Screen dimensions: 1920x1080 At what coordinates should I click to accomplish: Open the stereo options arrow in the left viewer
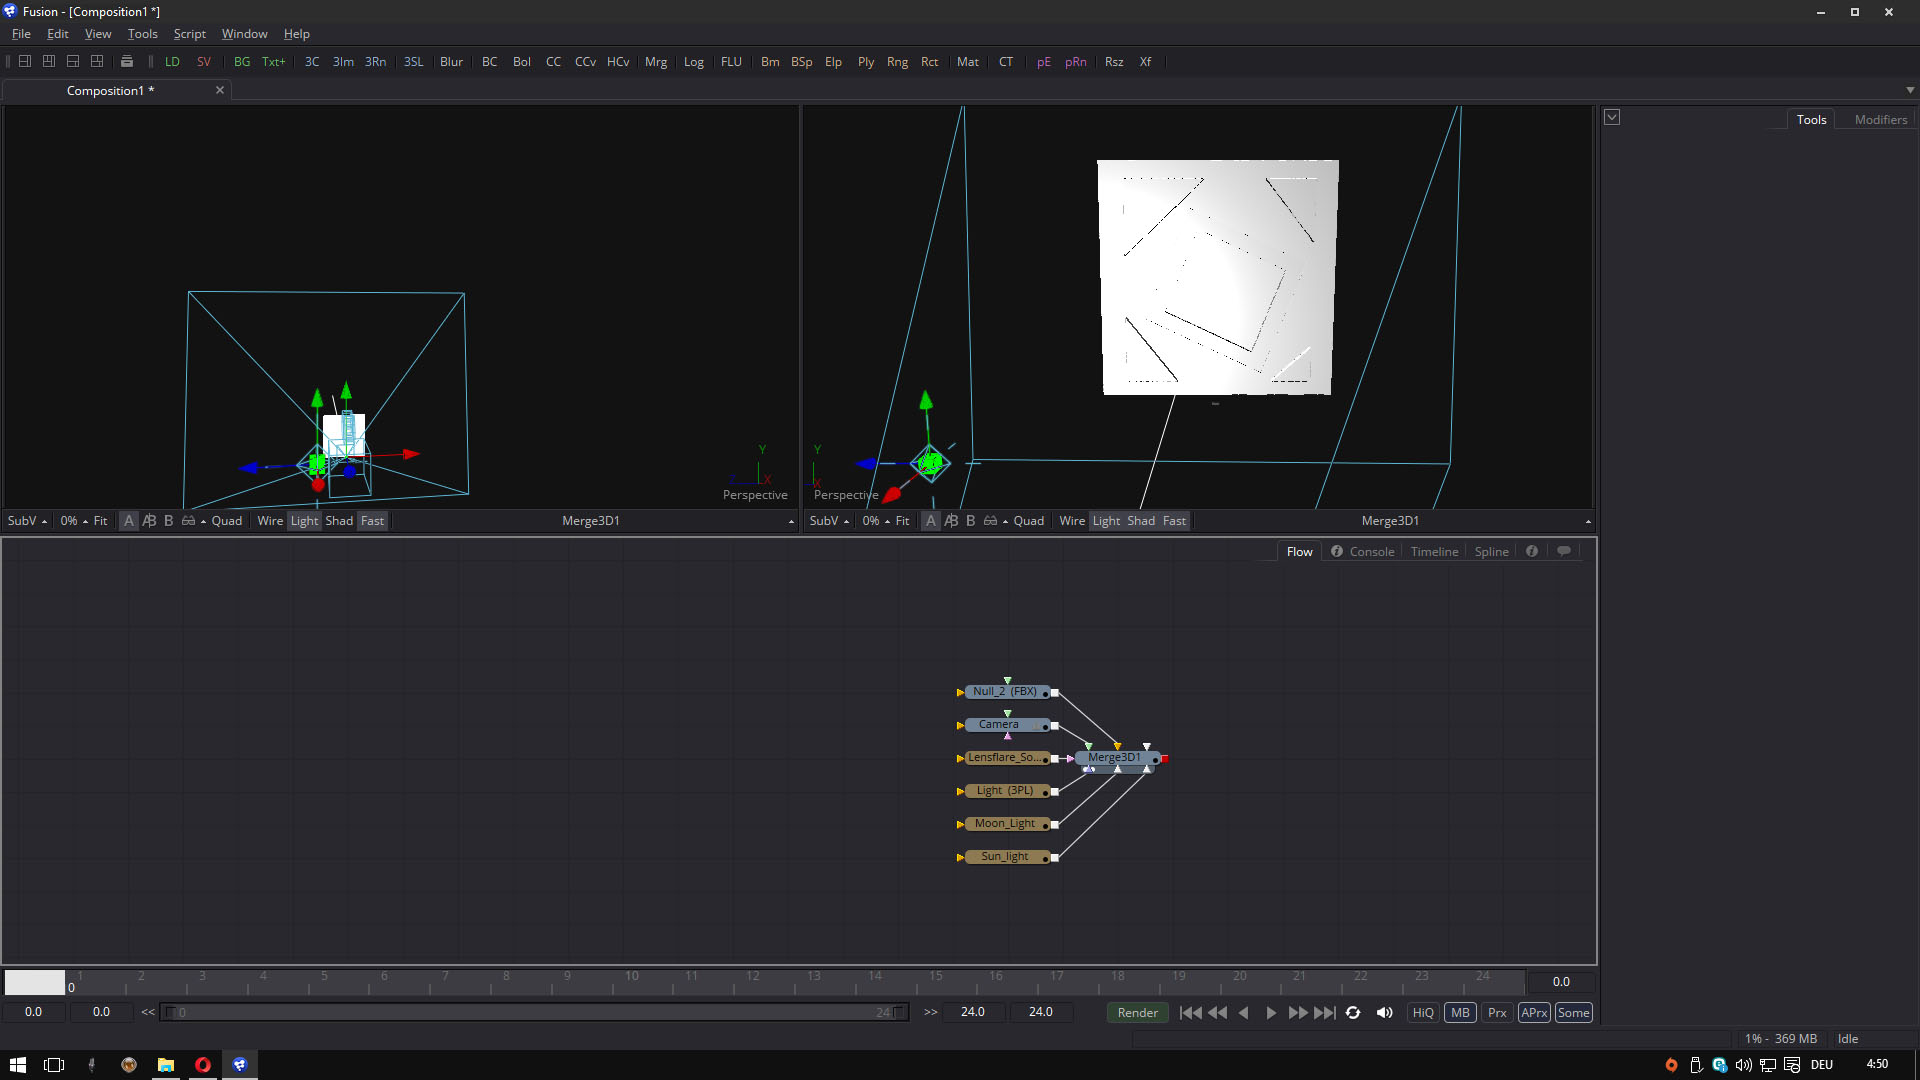click(x=203, y=521)
